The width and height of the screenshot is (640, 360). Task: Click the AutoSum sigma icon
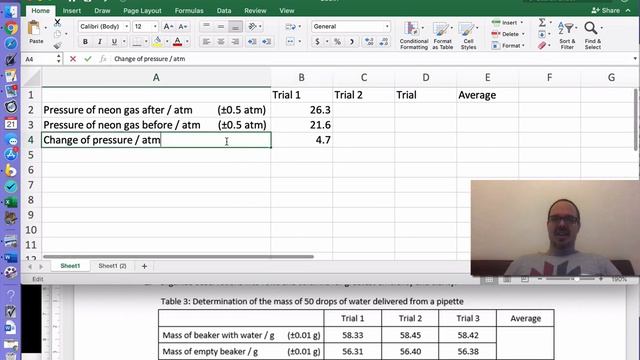pos(542,22)
